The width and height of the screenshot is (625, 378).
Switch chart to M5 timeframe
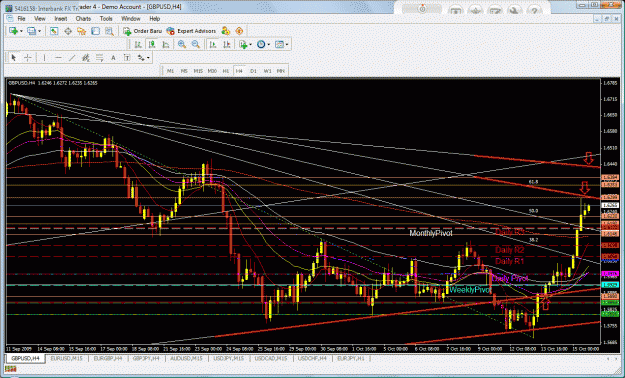coord(184,71)
